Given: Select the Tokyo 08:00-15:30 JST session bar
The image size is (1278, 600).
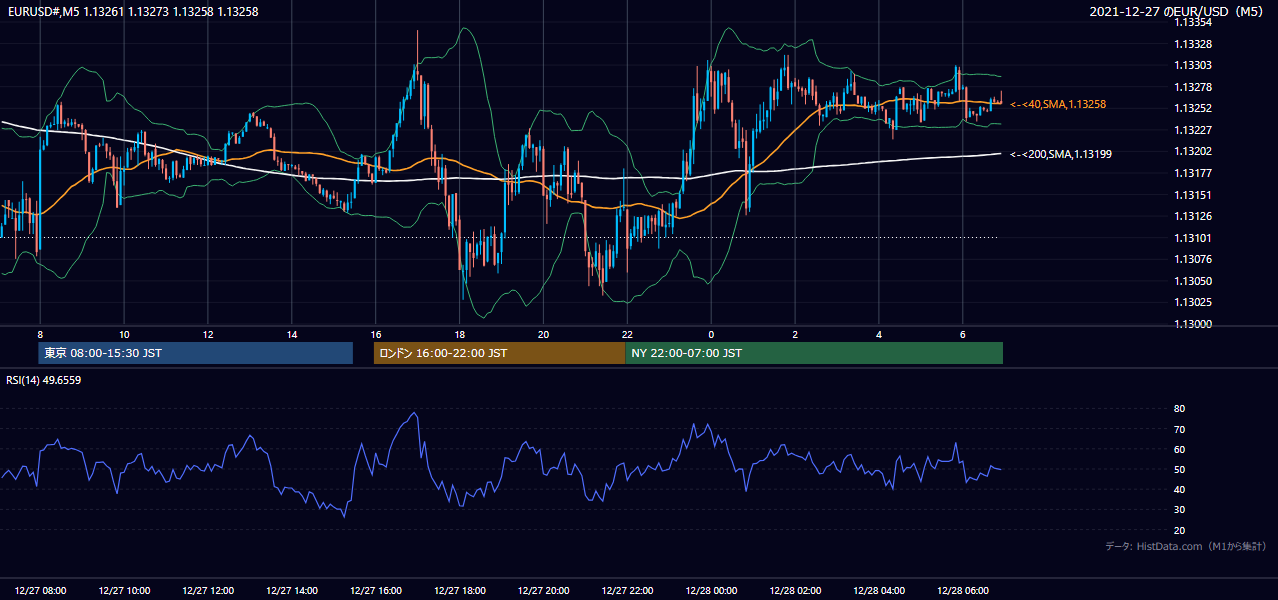Looking at the screenshot, I should point(196,353).
